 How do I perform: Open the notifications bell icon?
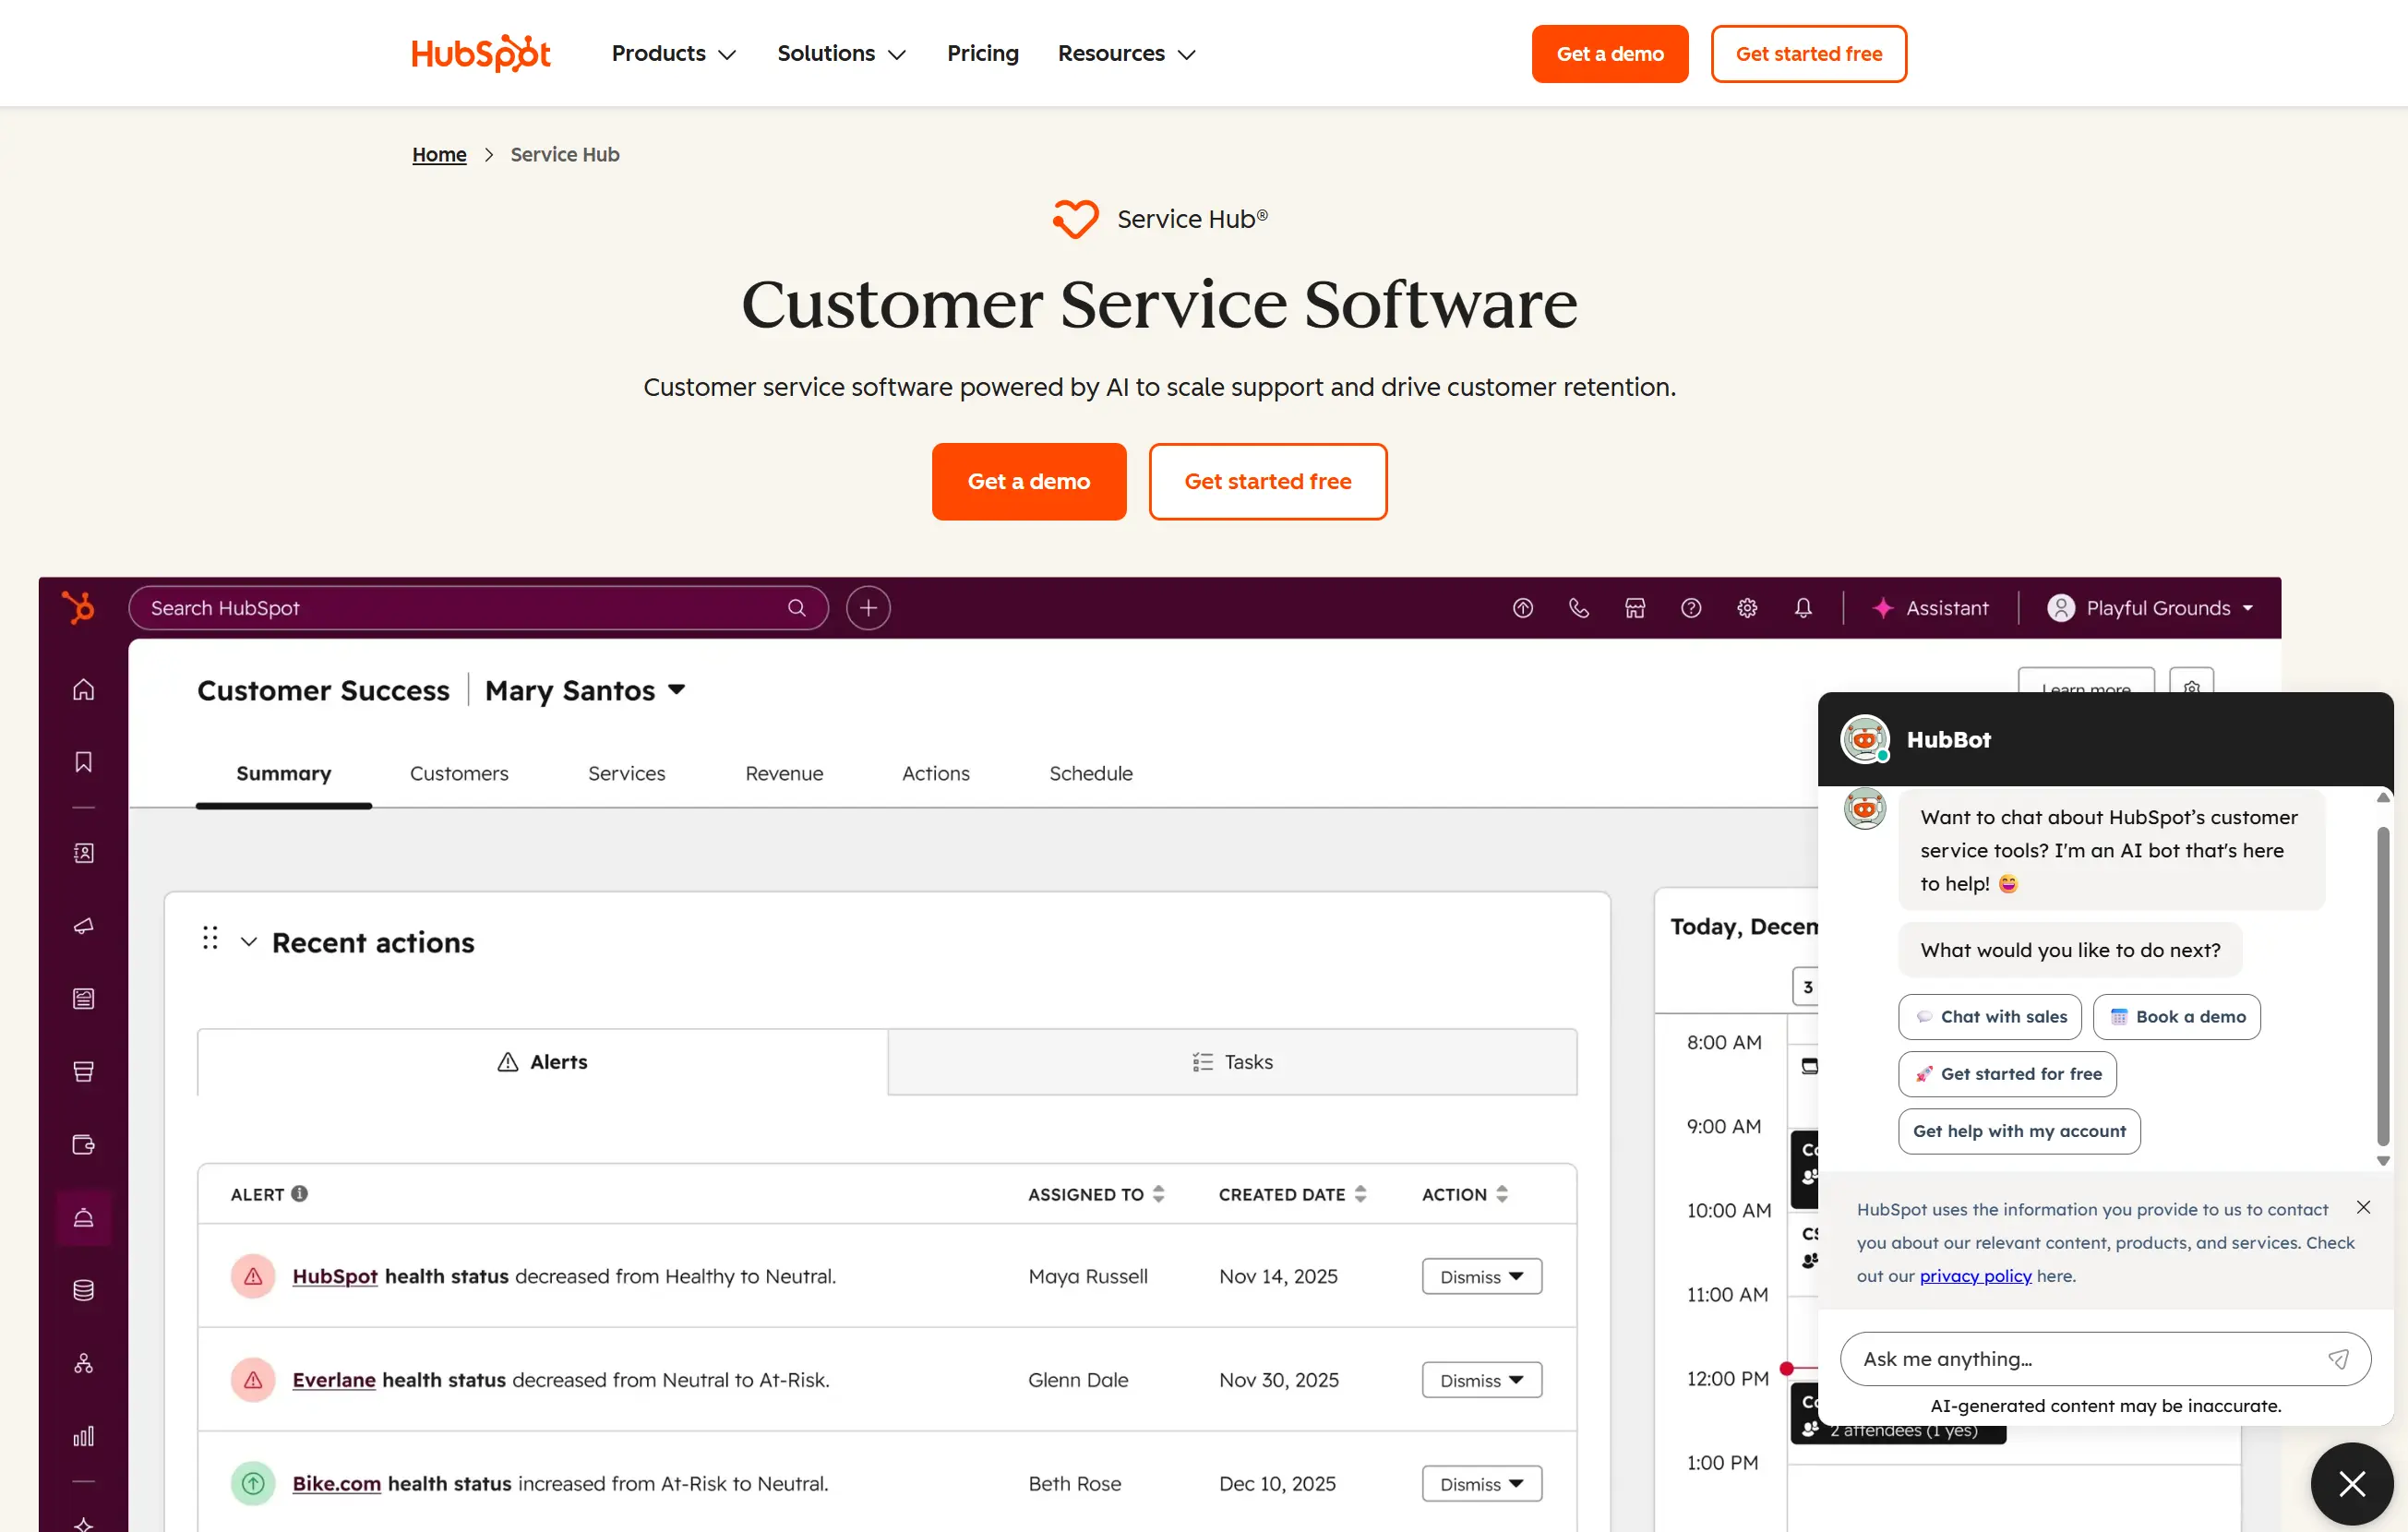(1803, 608)
